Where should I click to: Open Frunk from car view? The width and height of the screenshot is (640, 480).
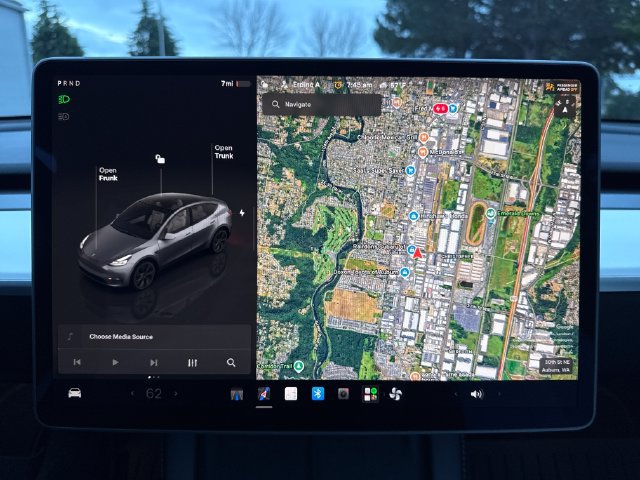point(108,174)
